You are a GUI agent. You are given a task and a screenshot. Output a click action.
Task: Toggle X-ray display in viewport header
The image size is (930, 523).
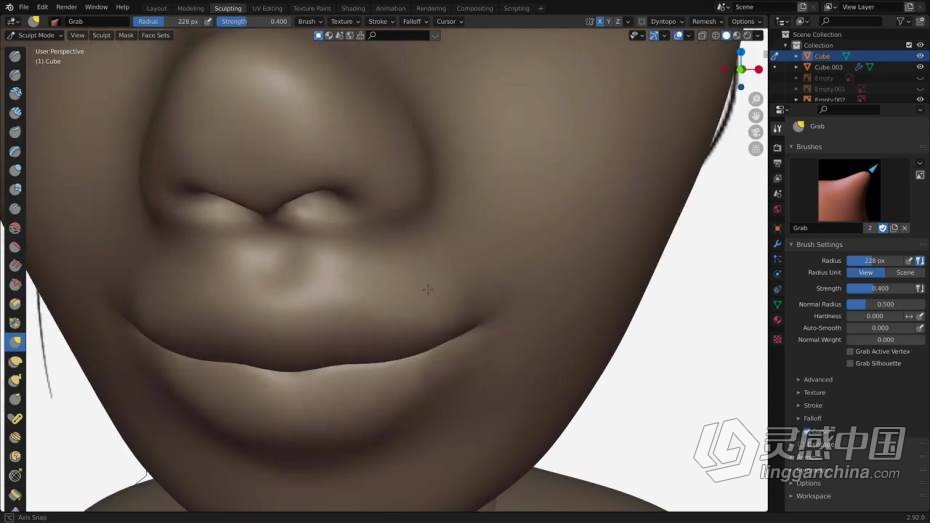(702, 36)
